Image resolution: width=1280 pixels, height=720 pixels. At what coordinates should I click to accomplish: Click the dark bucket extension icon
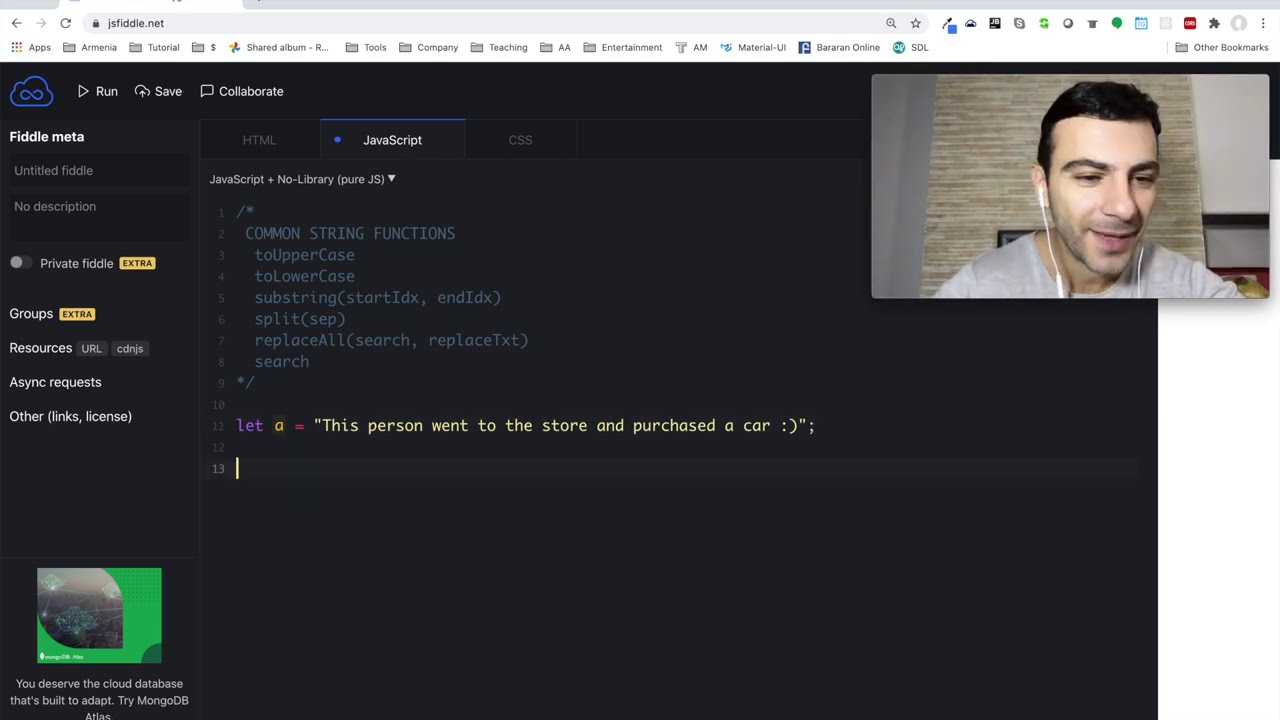pos(1092,23)
